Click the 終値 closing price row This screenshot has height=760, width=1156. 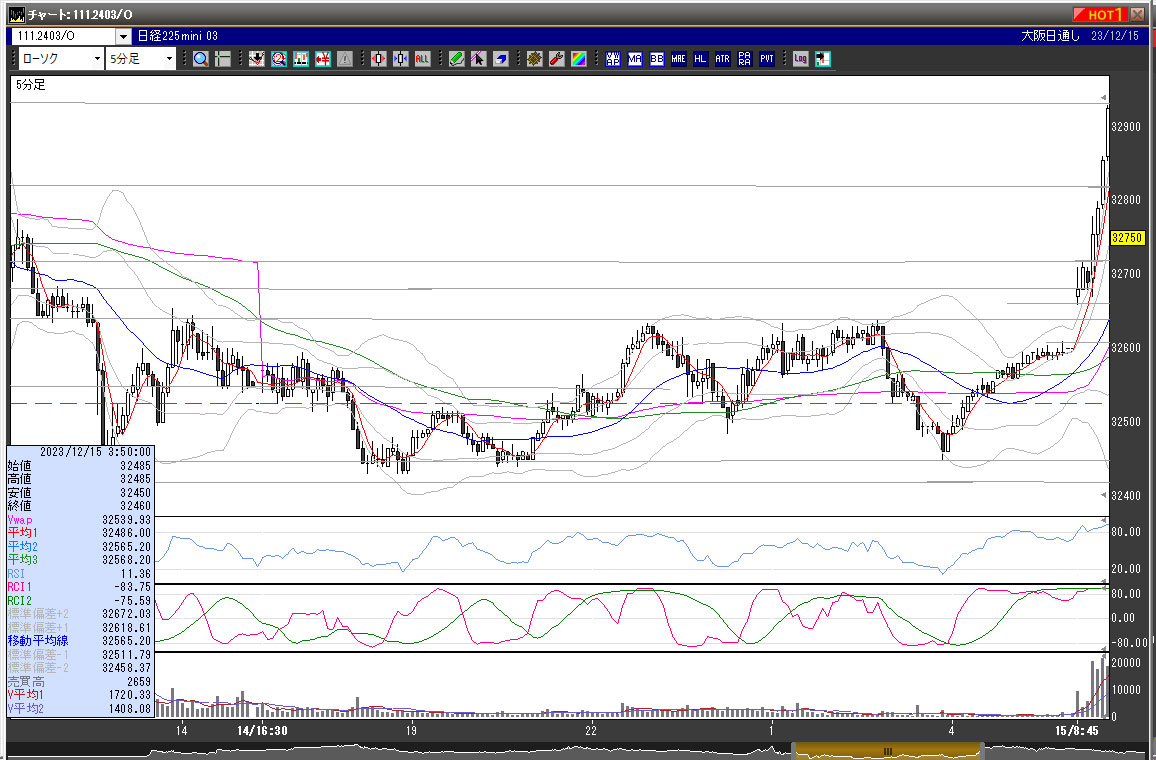[x=79, y=506]
